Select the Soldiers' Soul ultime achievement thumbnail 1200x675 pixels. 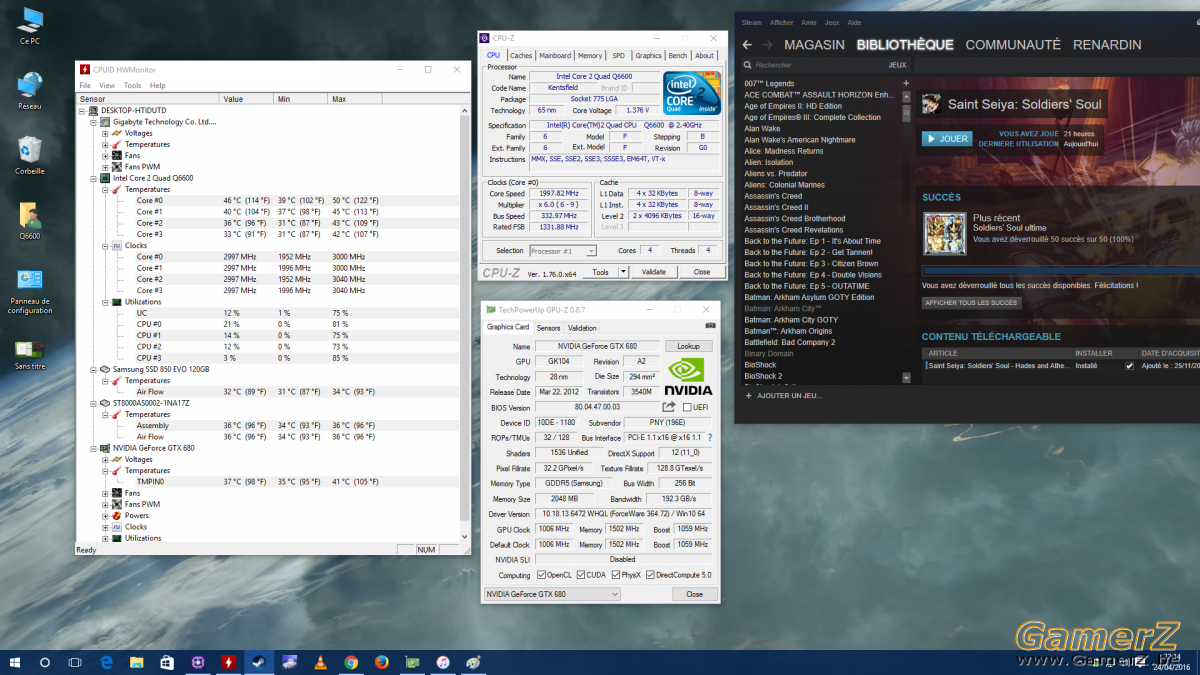coord(944,232)
